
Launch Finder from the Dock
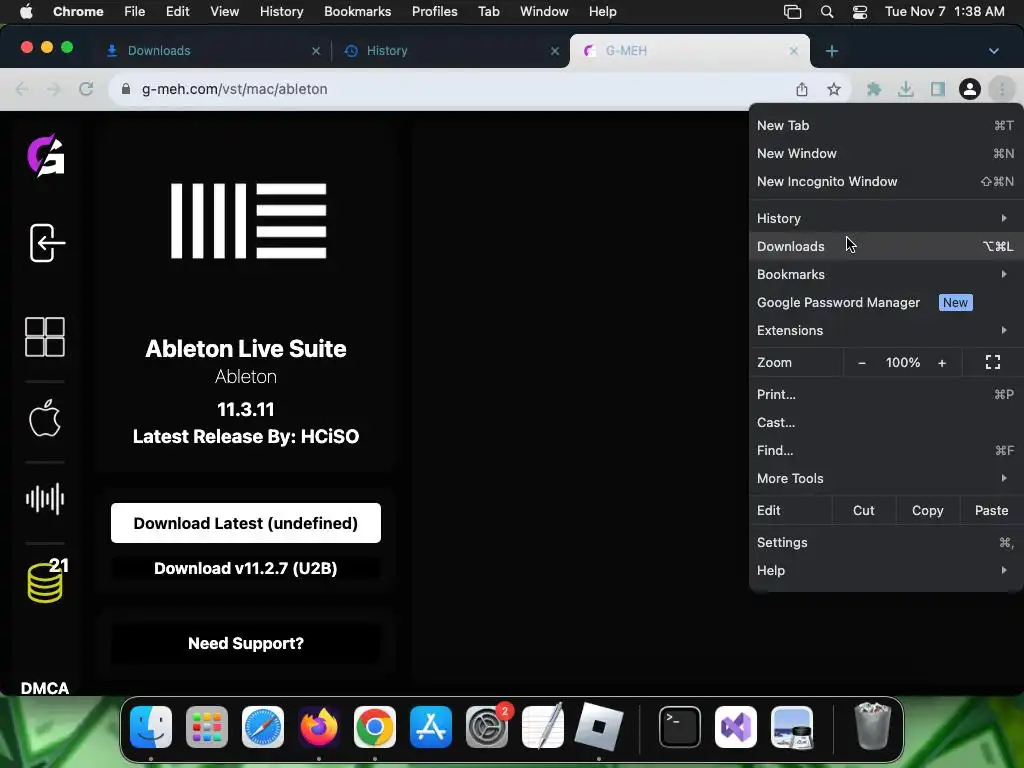pyautogui.click(x=151, y=727)
